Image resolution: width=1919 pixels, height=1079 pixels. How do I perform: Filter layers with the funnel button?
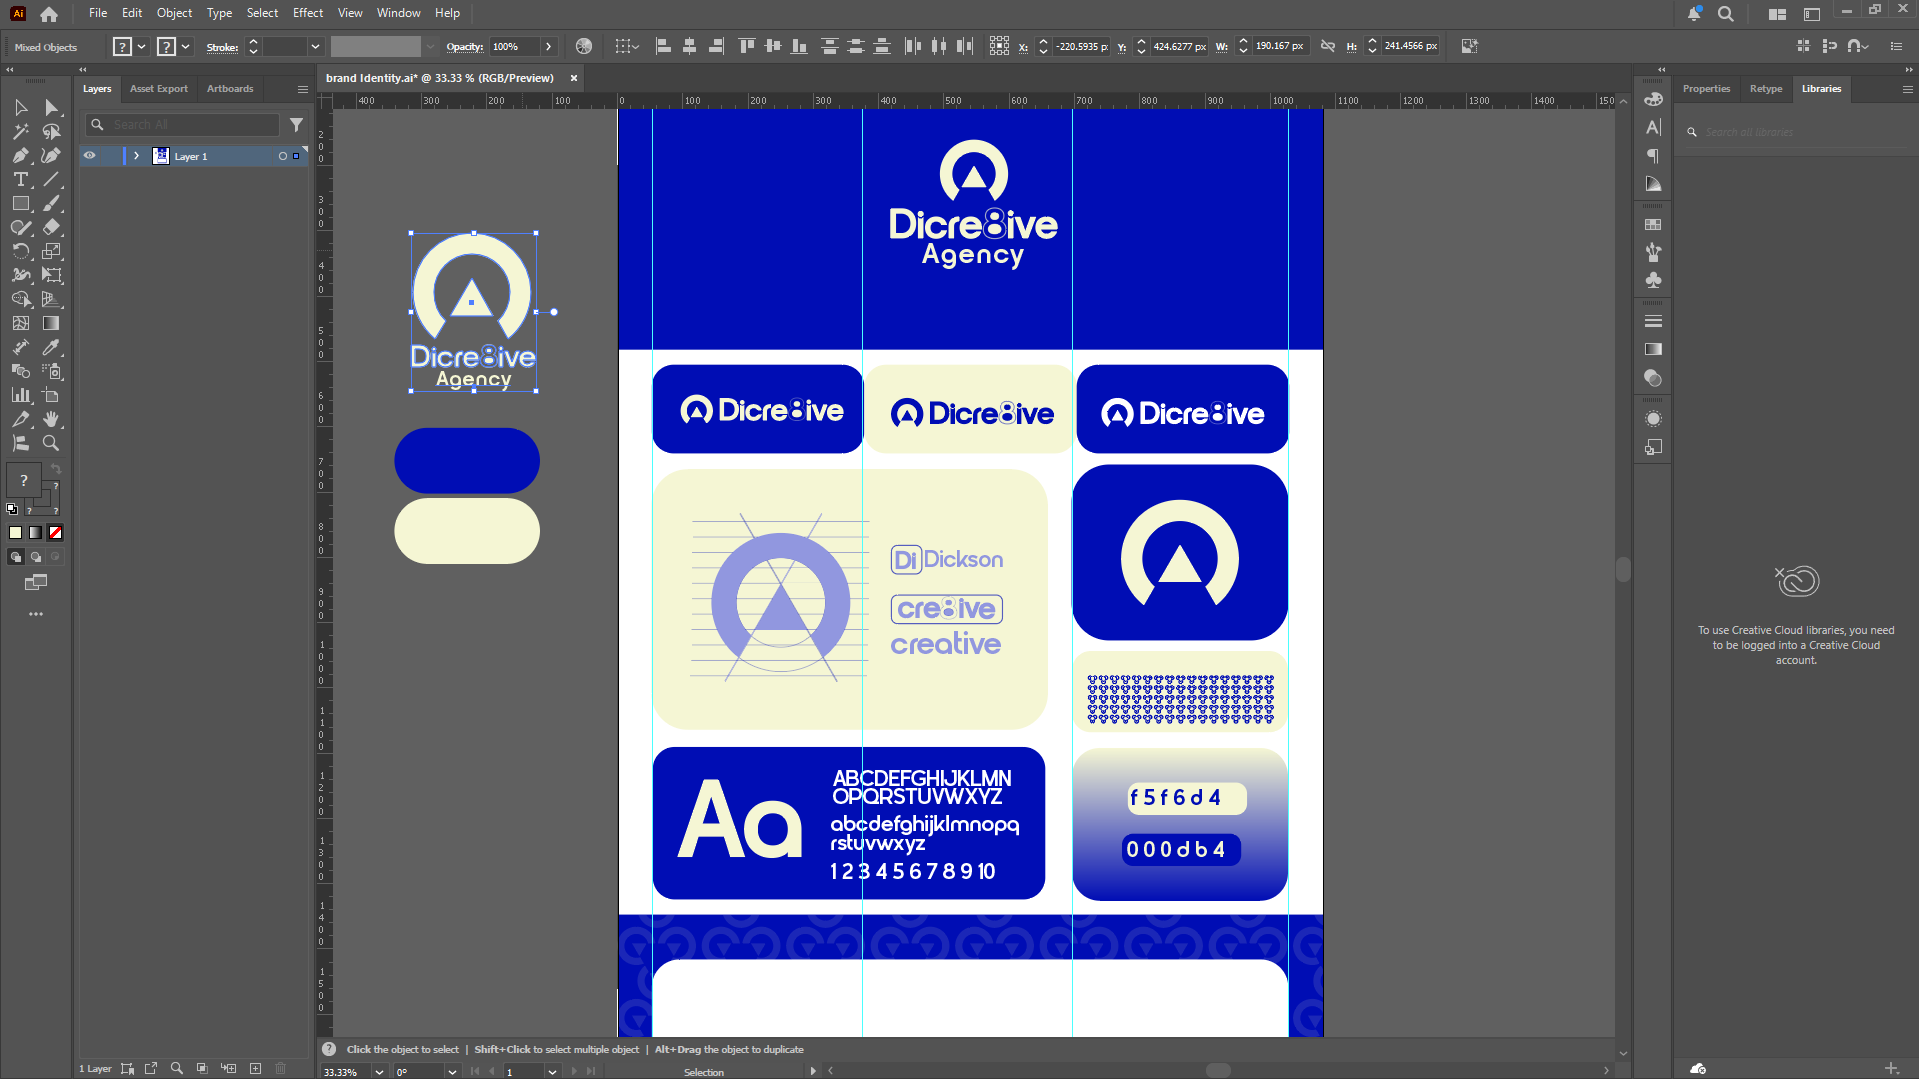296,125
